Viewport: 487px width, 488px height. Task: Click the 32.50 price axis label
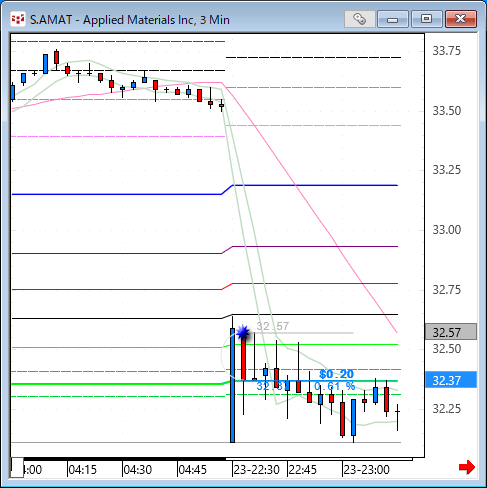[447, 349]
